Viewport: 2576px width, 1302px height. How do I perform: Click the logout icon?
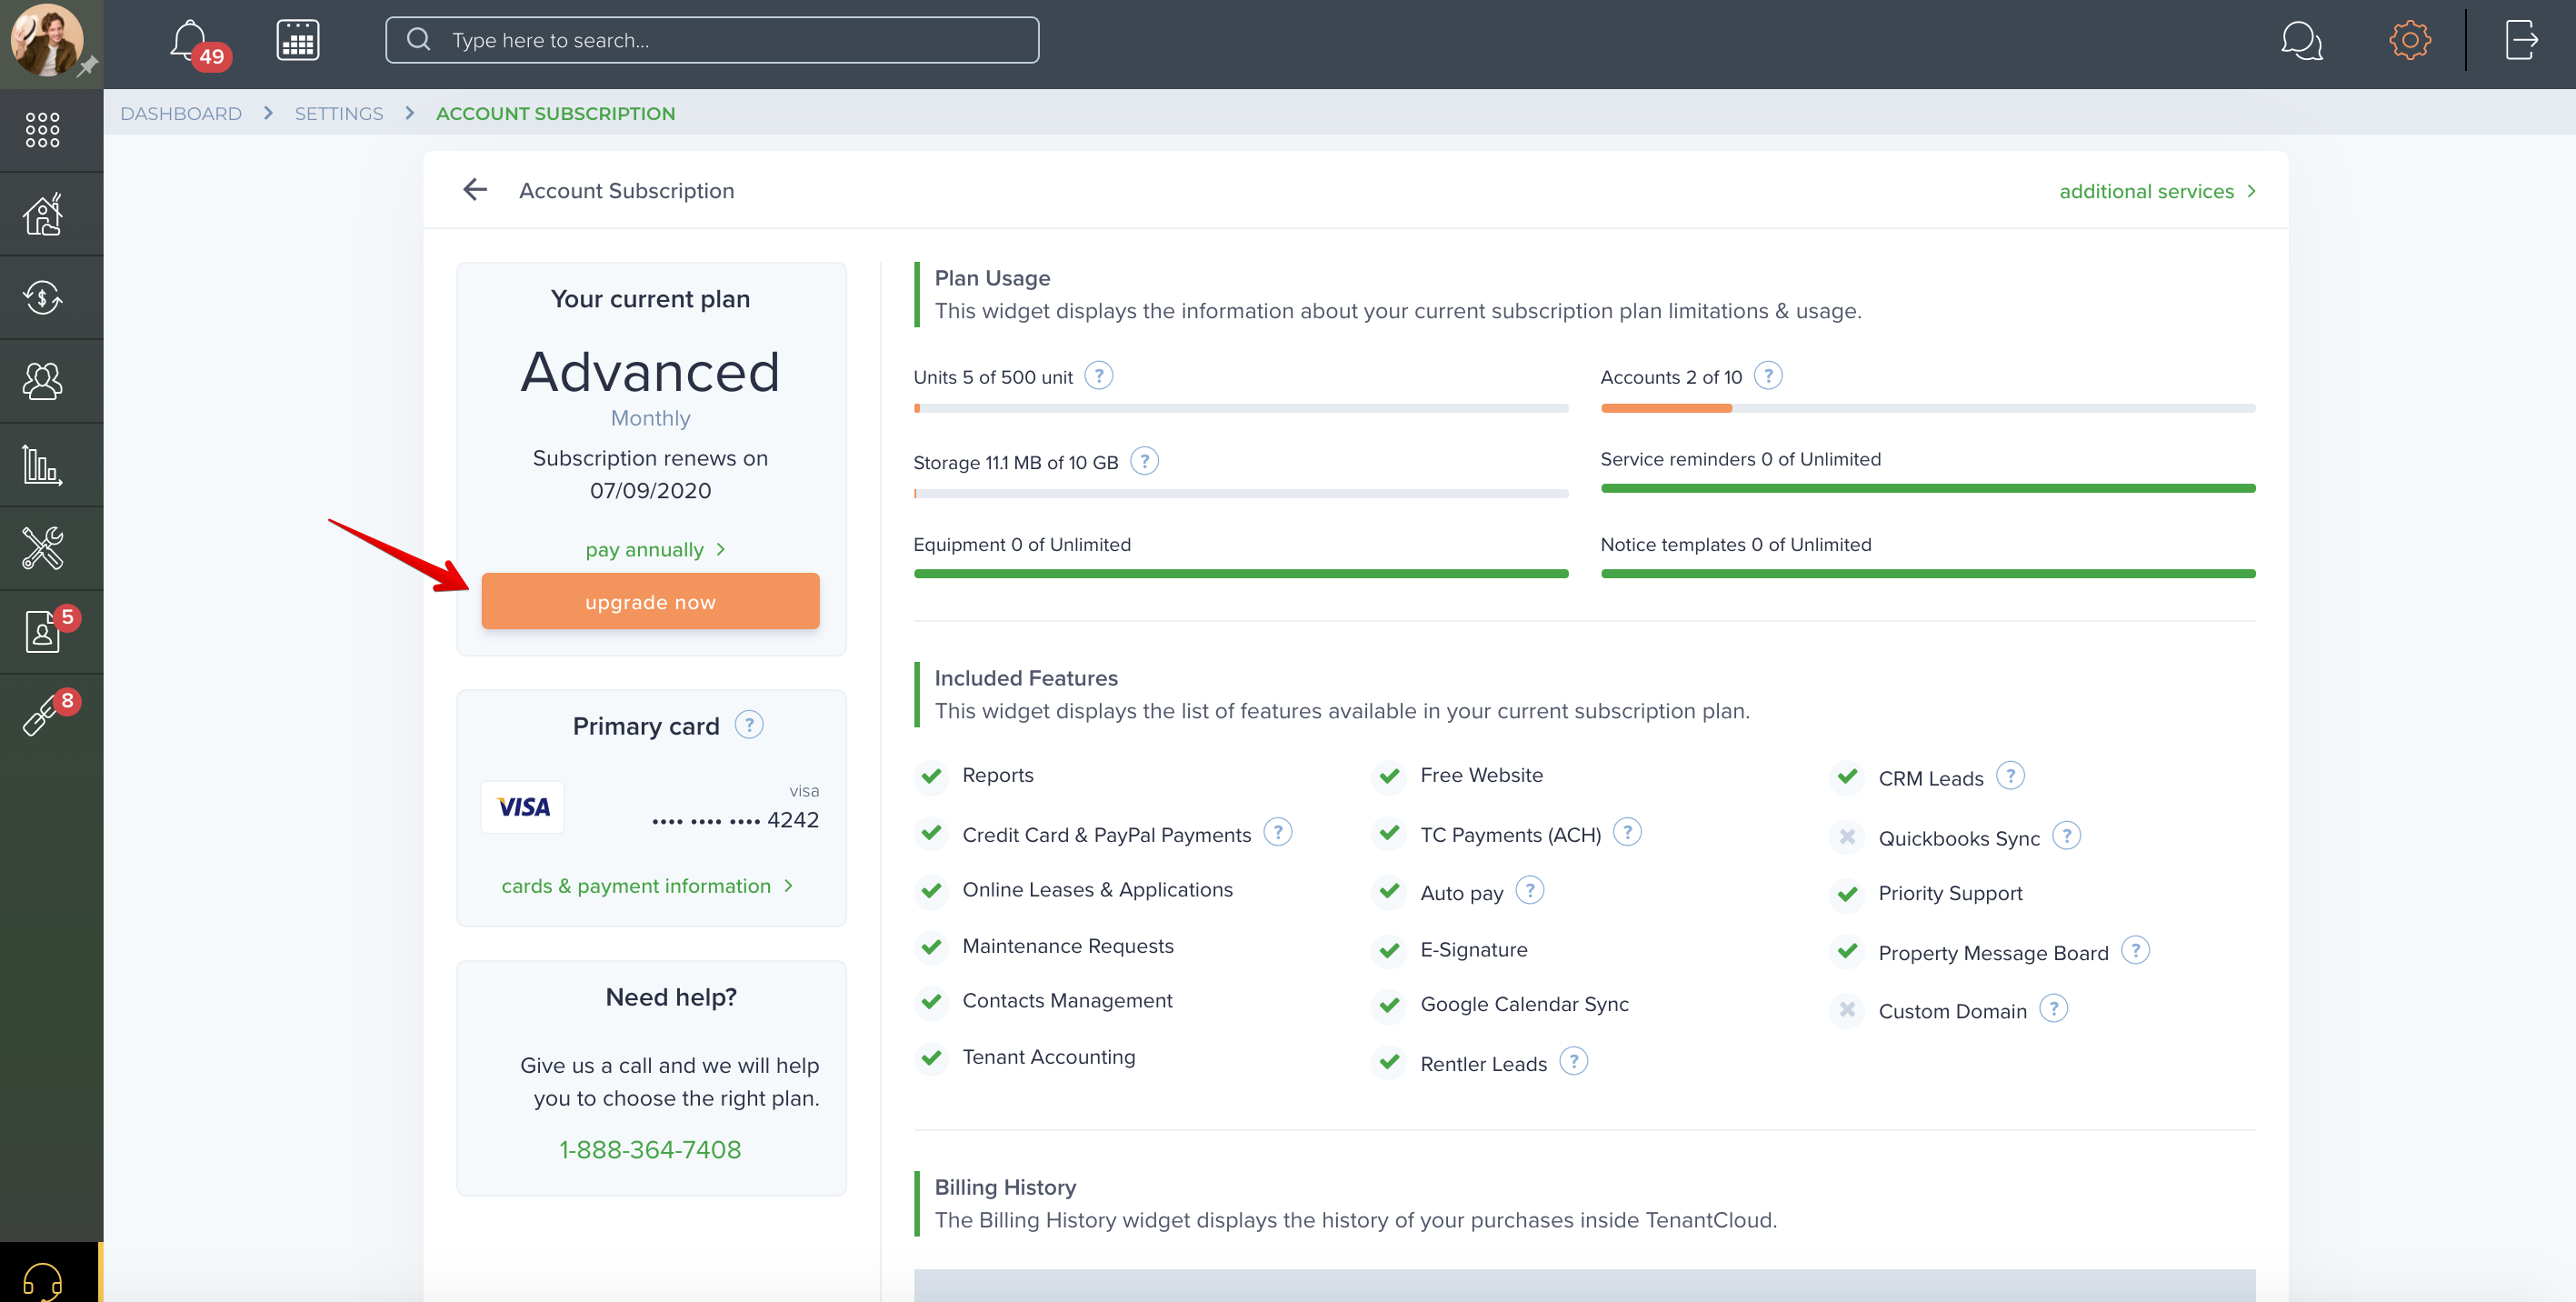point(2521,40)
